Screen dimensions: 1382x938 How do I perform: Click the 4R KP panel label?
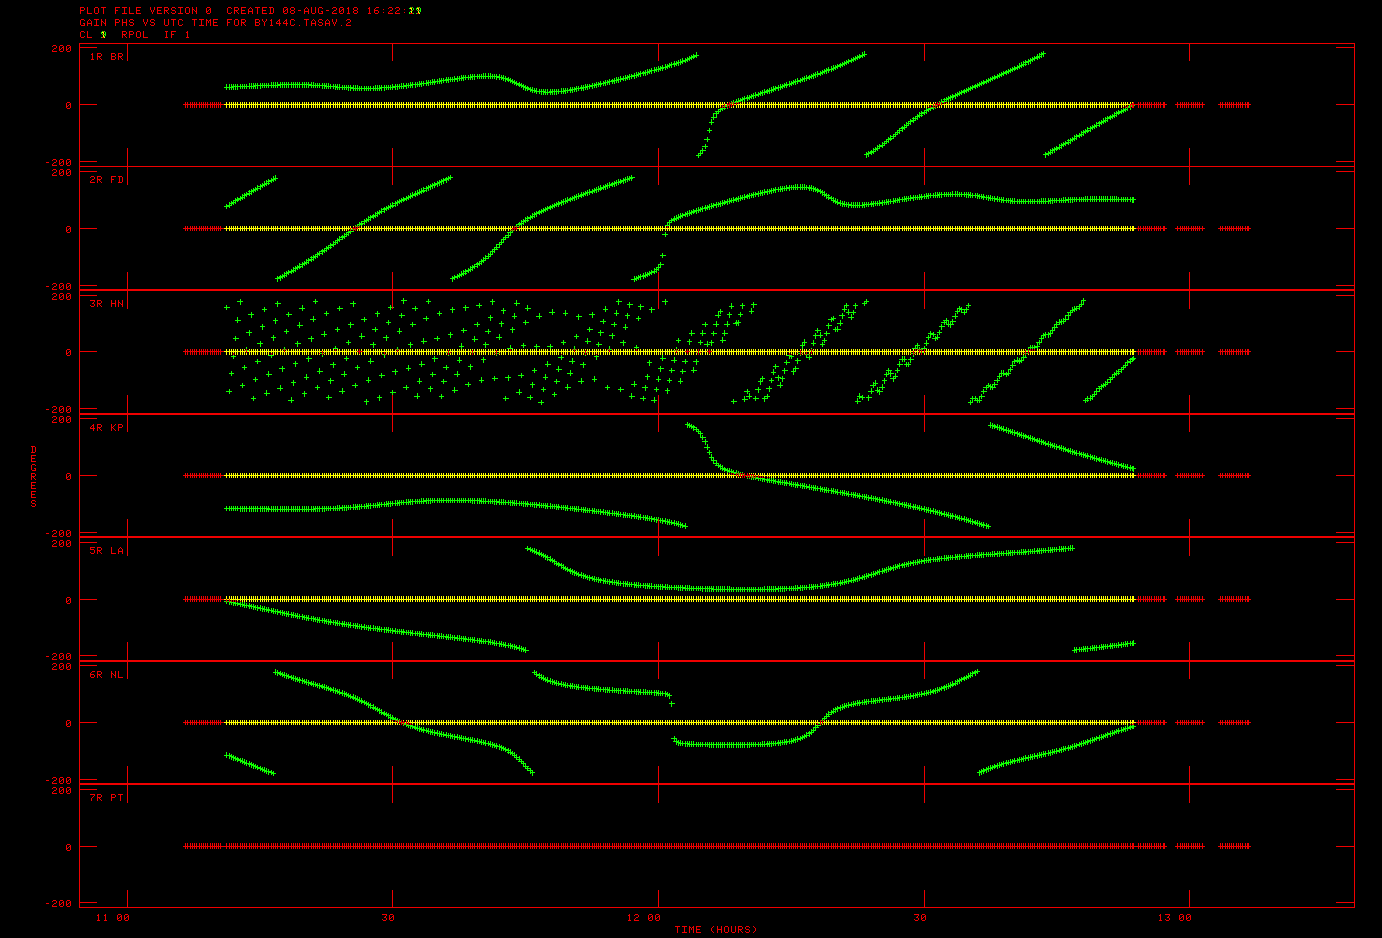pyautogui.click(x=106, y=427)
